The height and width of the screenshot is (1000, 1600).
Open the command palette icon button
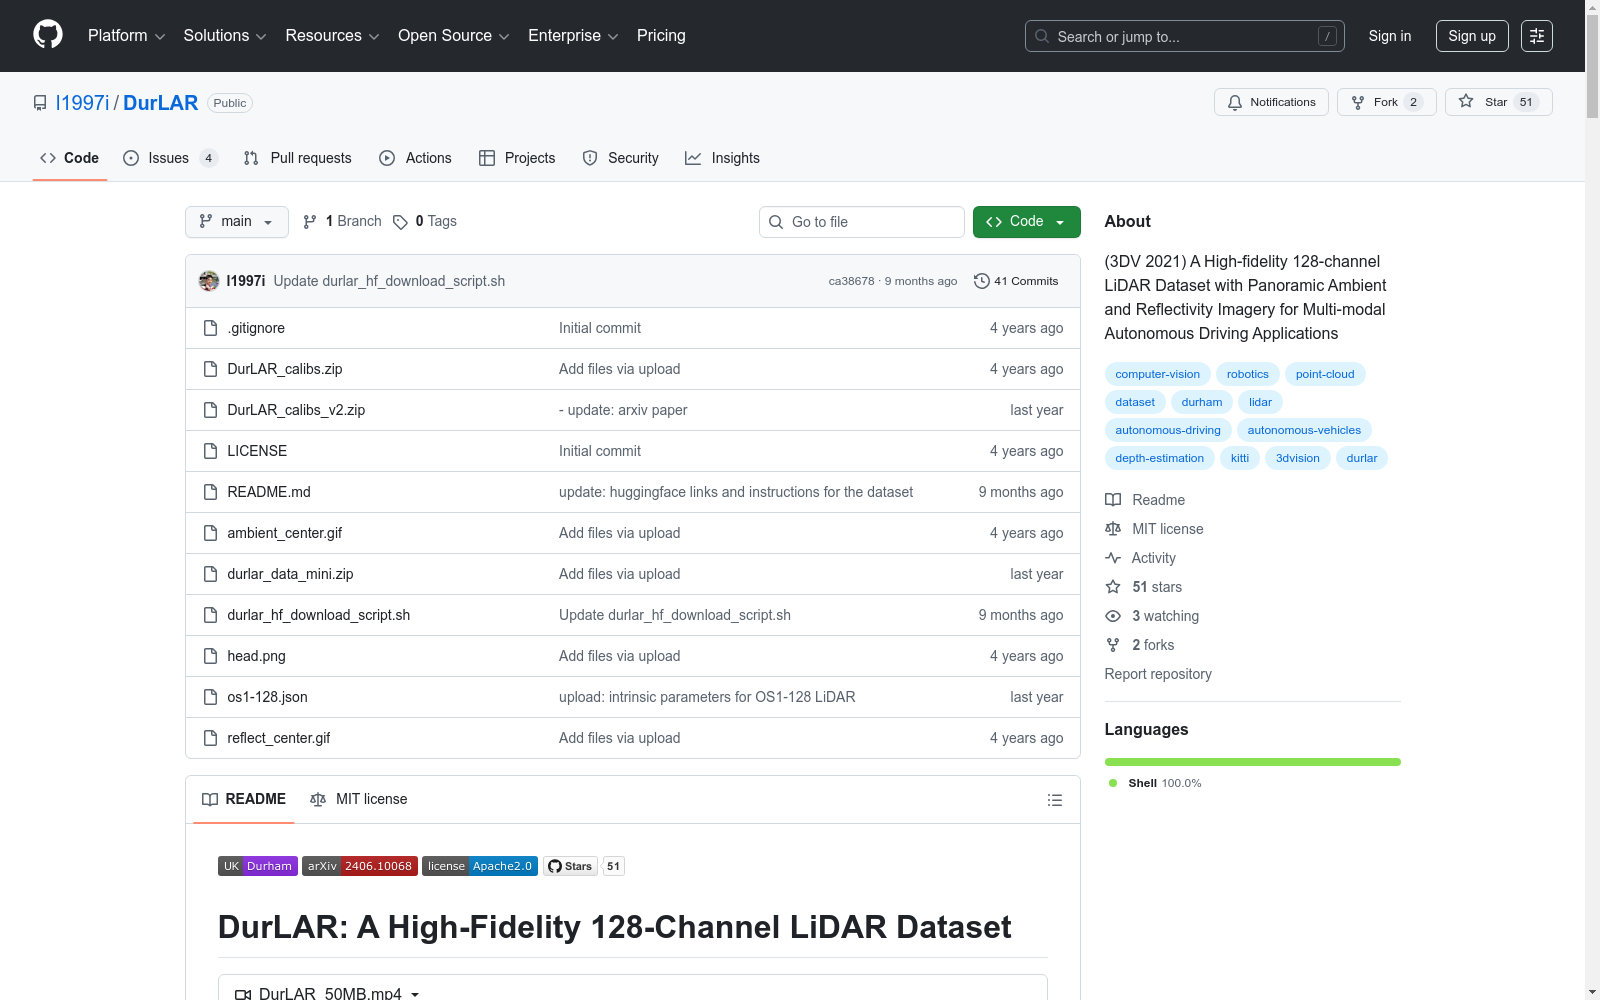point(1537,36)
